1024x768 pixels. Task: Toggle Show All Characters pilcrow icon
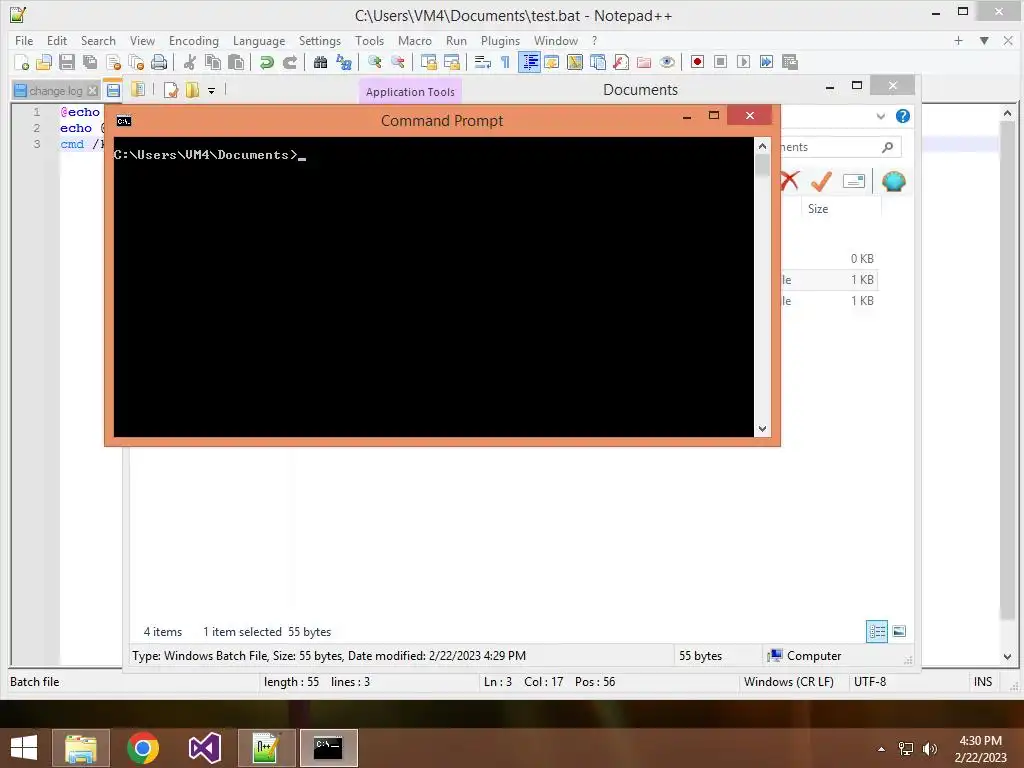(505, 62)
